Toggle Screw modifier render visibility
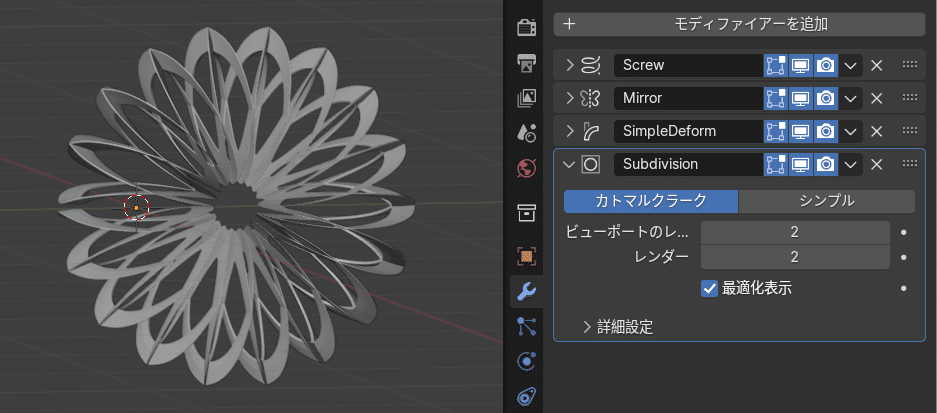 click(x=826, y=65)
